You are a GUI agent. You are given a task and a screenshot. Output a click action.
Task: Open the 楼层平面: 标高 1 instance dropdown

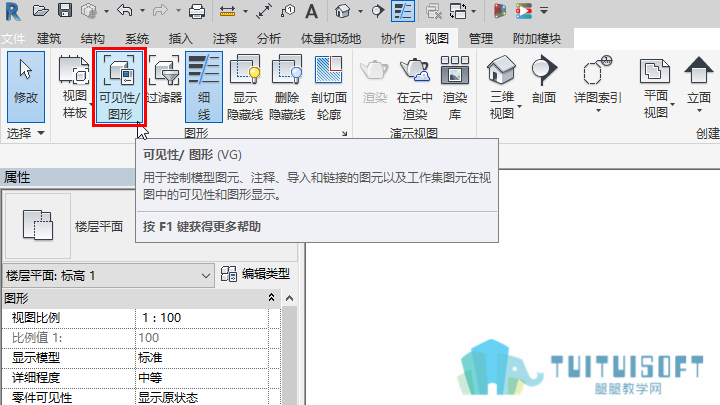108,276
